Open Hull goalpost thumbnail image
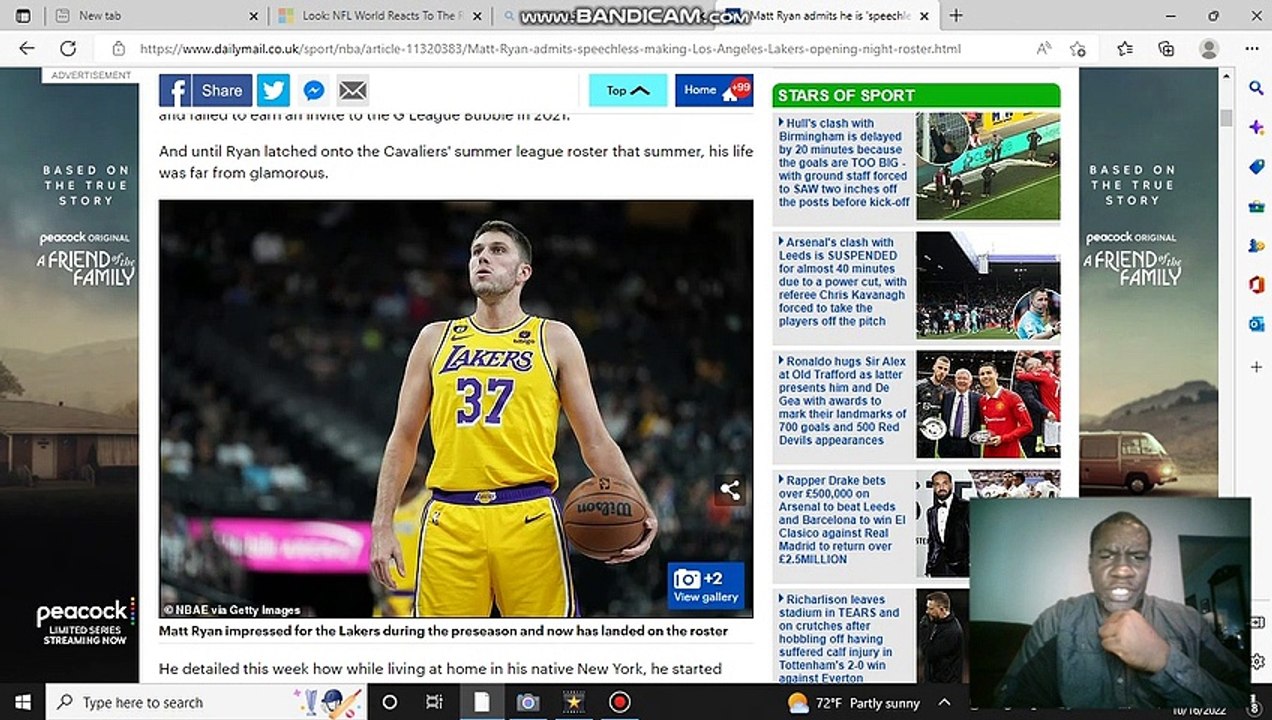The image size is (1272, 720). 988,166
